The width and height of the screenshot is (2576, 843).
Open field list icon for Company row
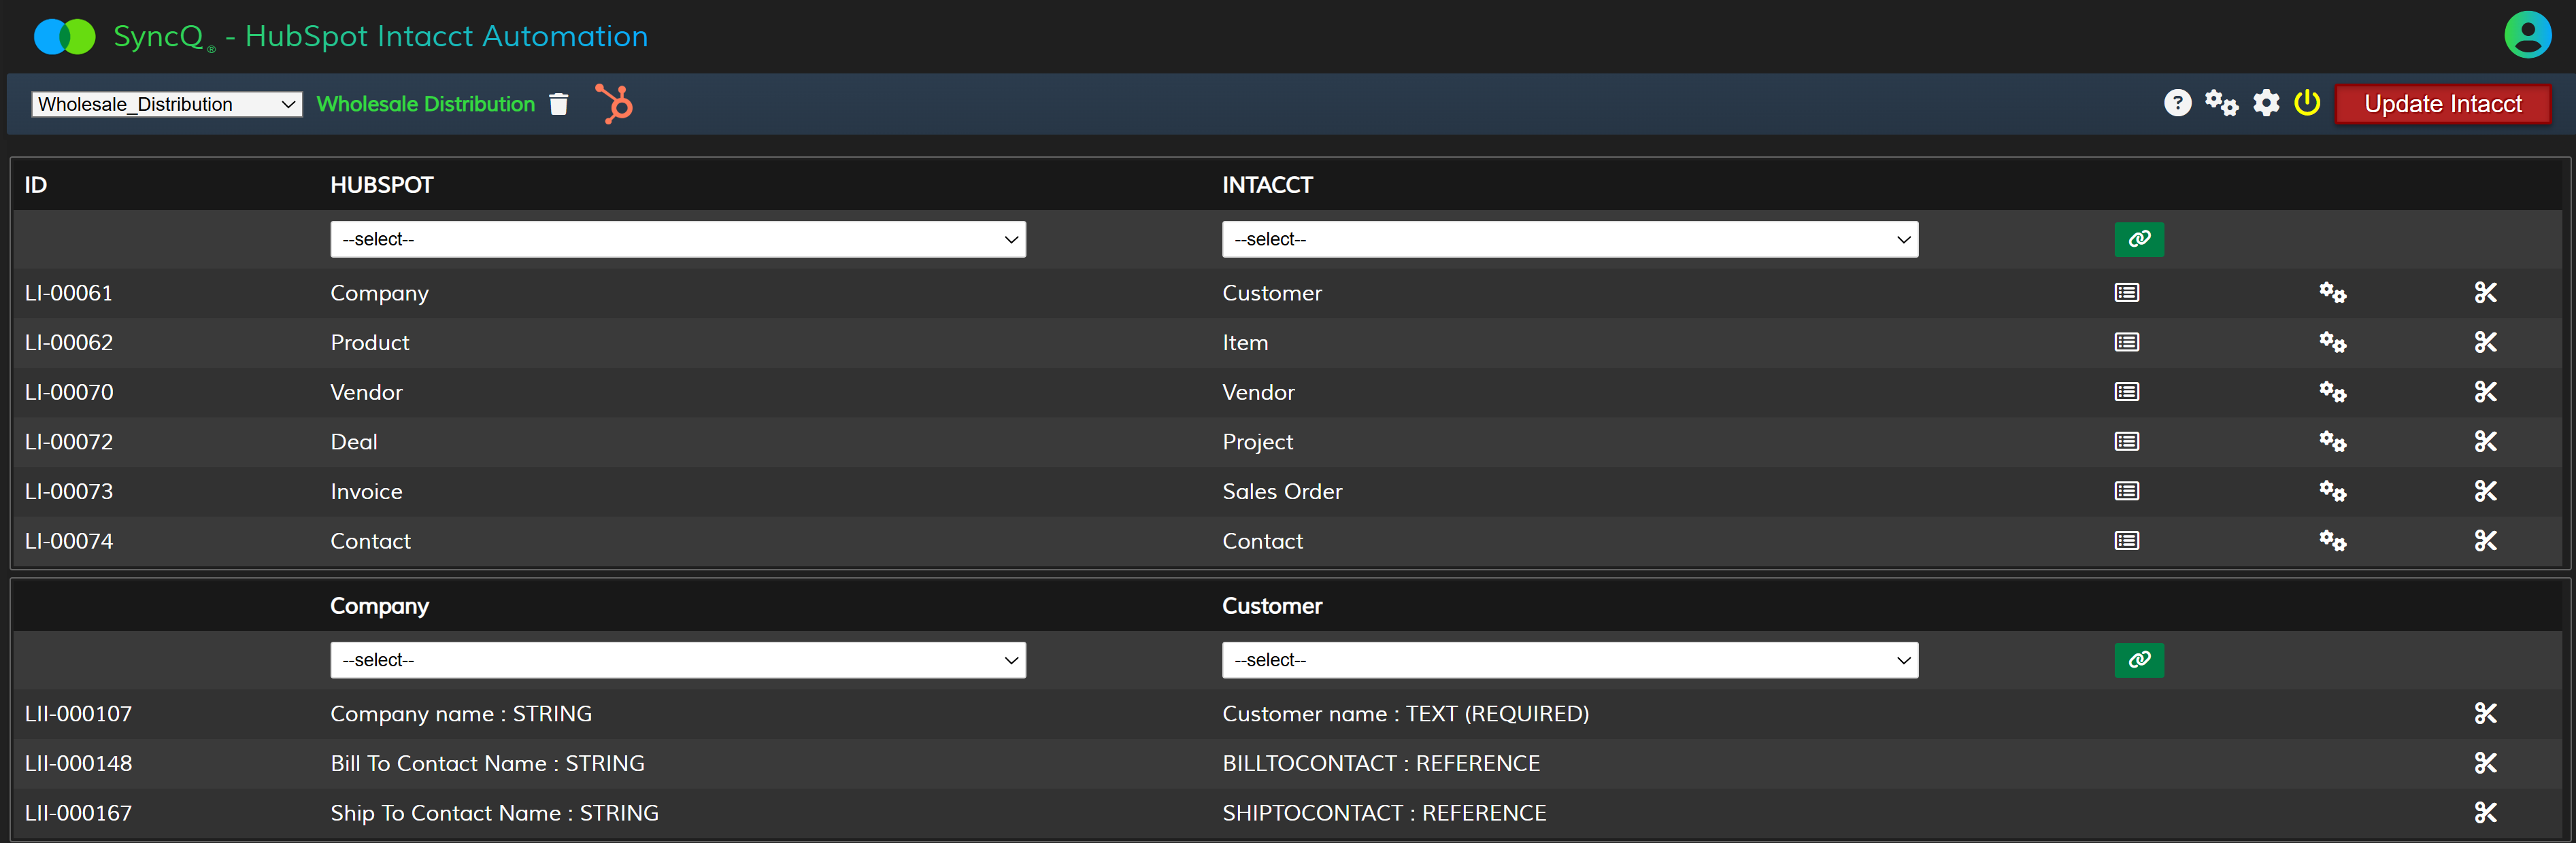point(2126,293)
